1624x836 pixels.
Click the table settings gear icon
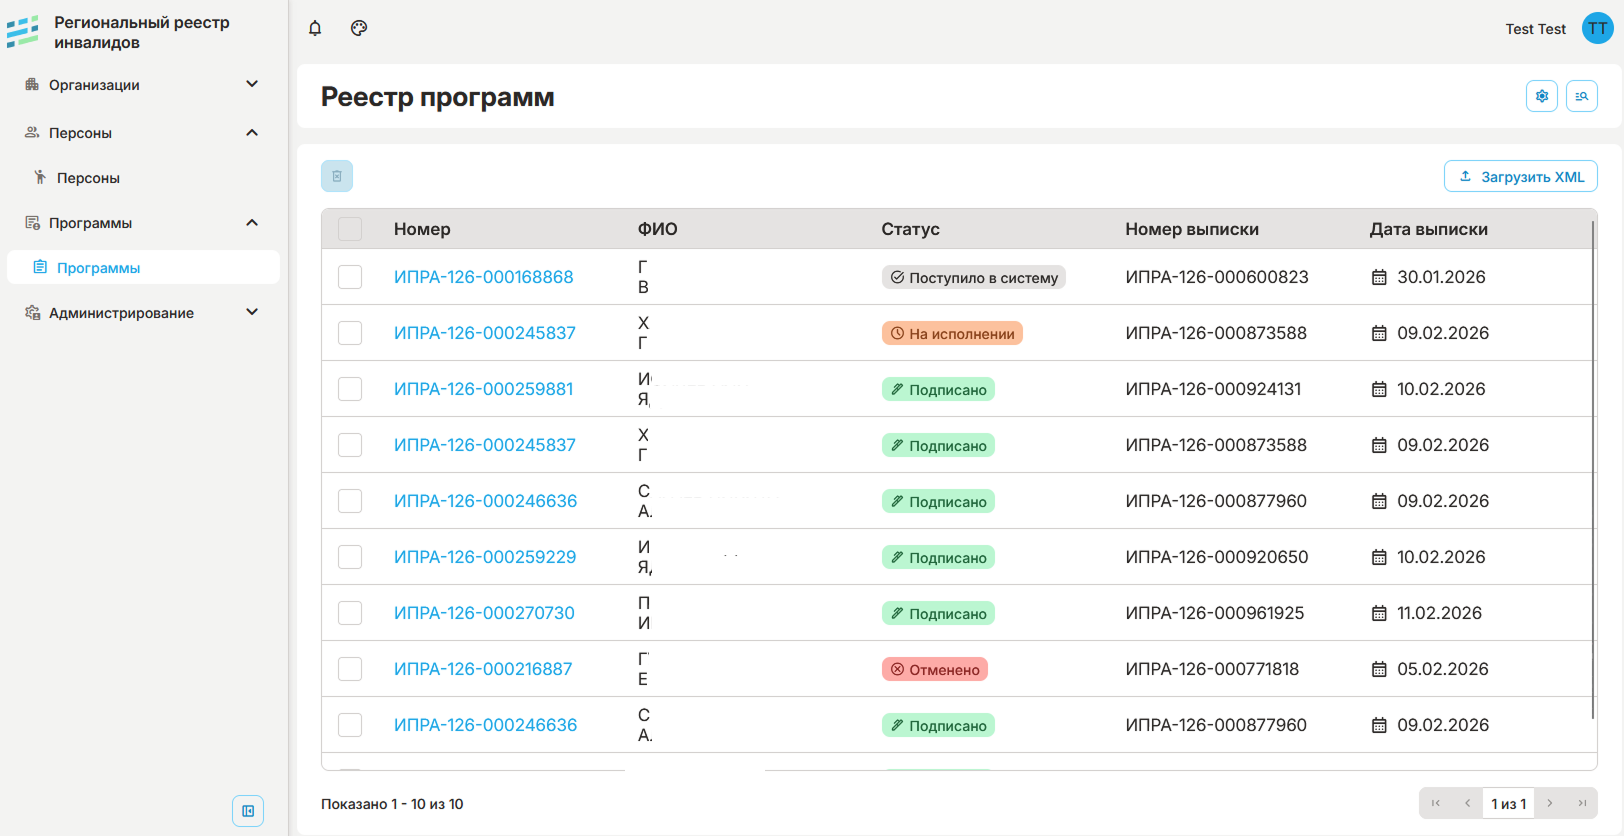pos(1541,96)
